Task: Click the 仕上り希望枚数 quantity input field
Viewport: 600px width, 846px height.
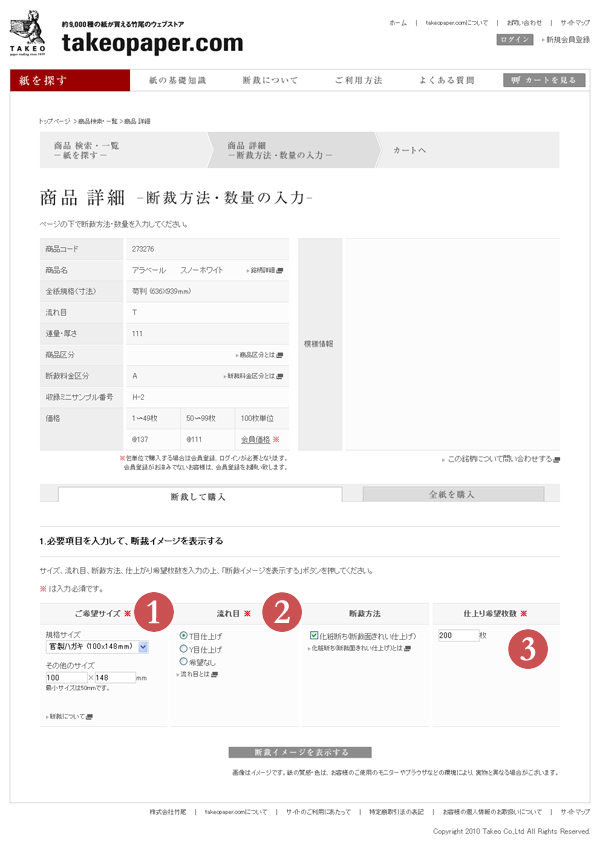Action: (456, 635)
